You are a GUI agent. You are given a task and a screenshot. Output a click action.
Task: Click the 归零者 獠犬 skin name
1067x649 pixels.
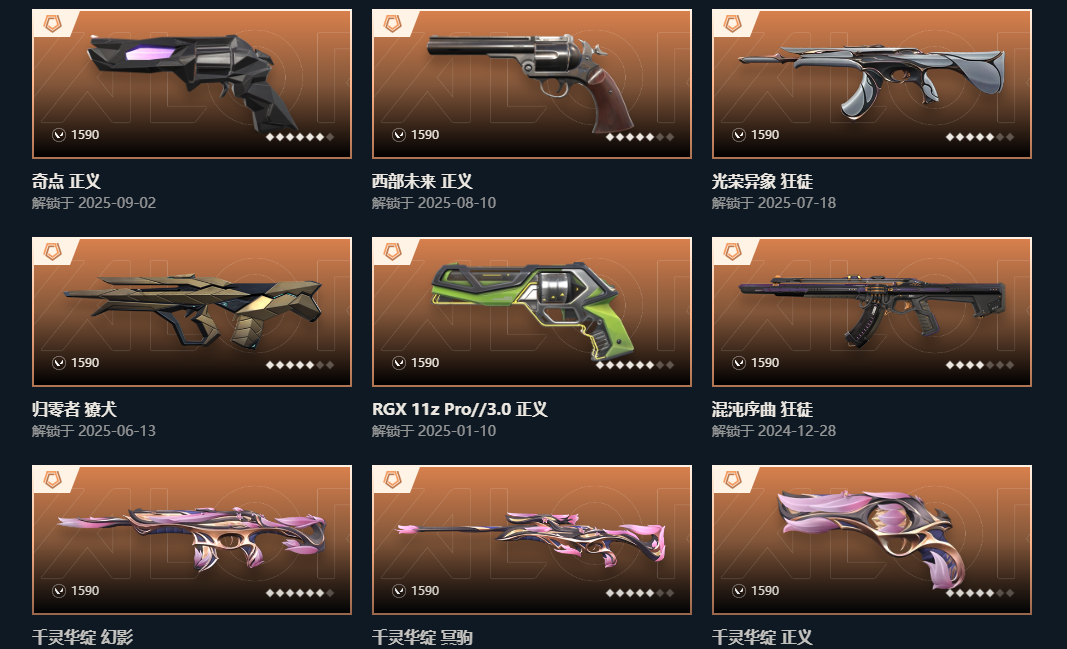pyautogui.click(x=74, y=410)
